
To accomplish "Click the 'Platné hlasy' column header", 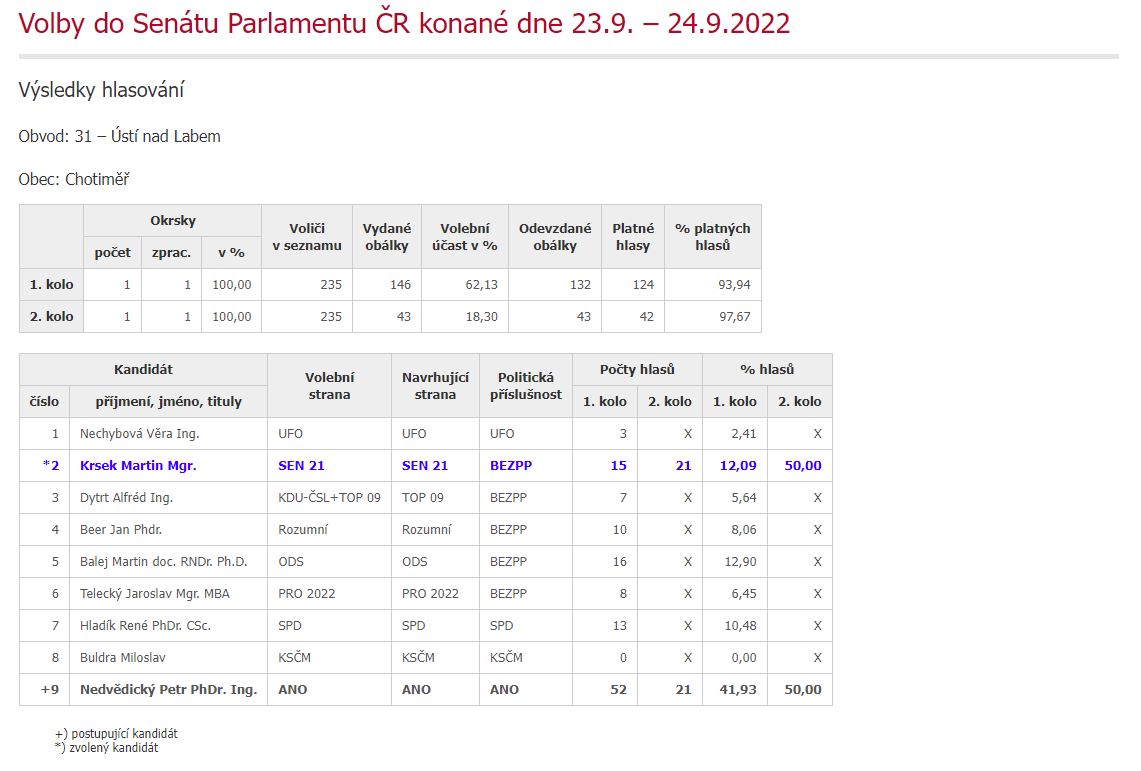I will pos(632,236).
